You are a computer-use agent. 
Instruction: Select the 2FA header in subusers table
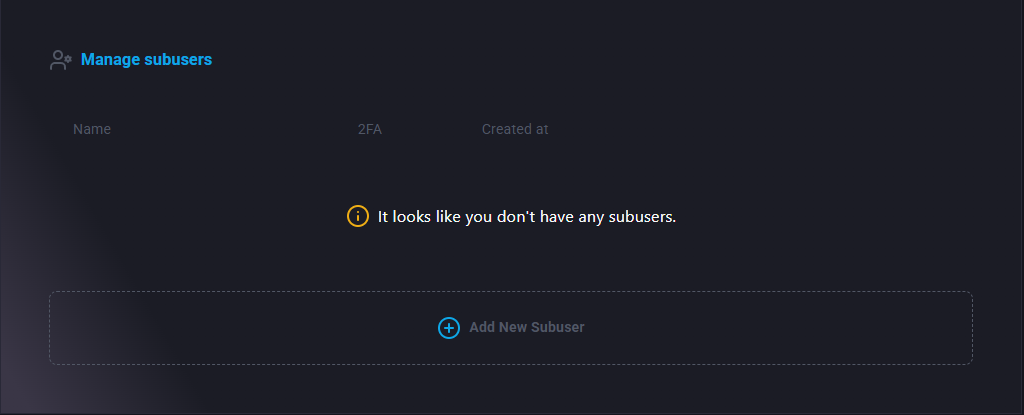point(369,129)
